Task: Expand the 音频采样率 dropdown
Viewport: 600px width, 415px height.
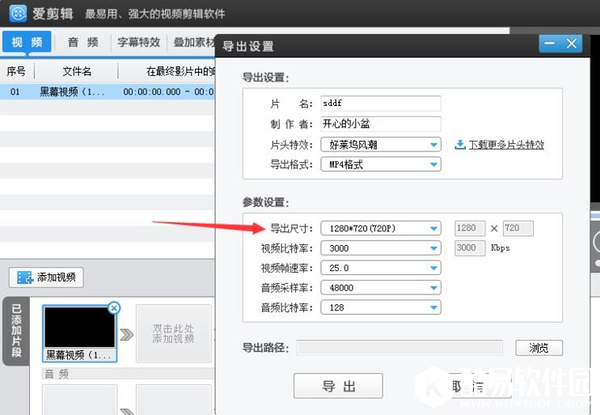Action: point(433,288)
